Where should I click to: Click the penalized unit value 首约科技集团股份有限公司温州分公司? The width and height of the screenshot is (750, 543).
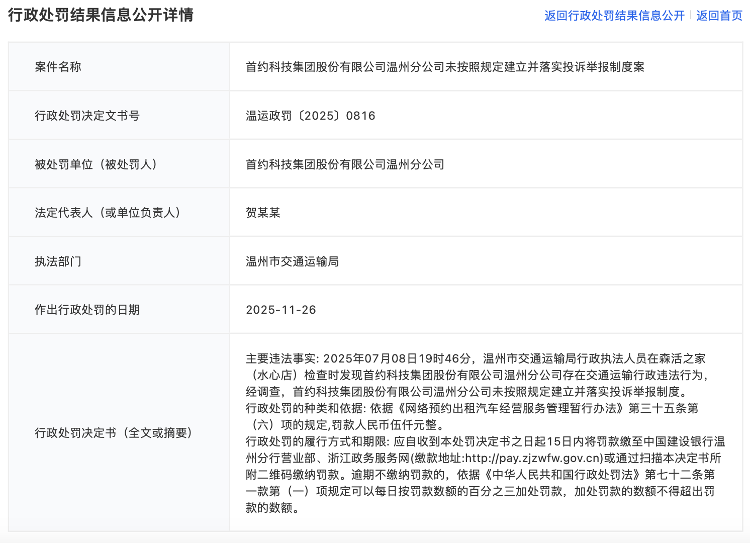tap(345, 164)
